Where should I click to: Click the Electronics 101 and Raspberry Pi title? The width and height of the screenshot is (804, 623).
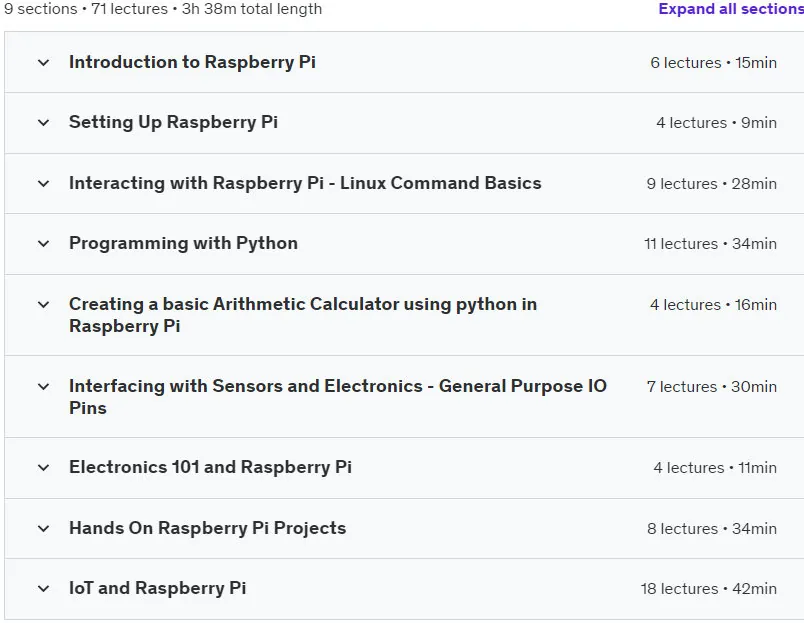coord(210,467)
